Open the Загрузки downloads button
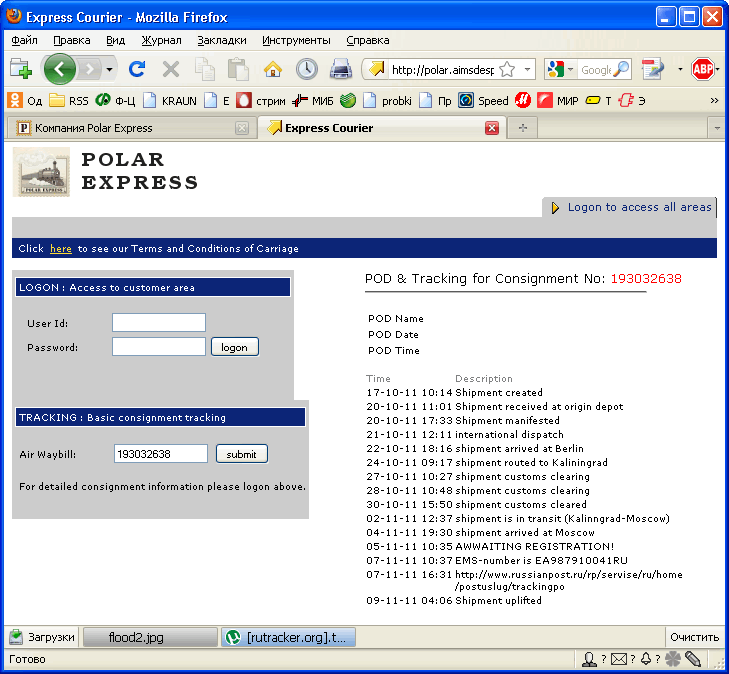The width and height of the screenshot is (729, 674). coord(42,637)
